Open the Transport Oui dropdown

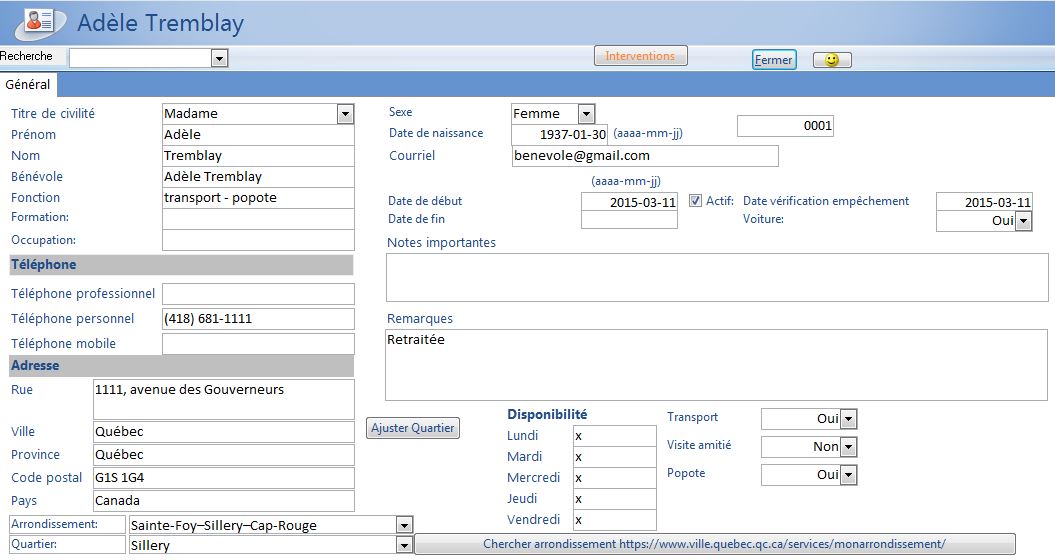coord(848,419)
